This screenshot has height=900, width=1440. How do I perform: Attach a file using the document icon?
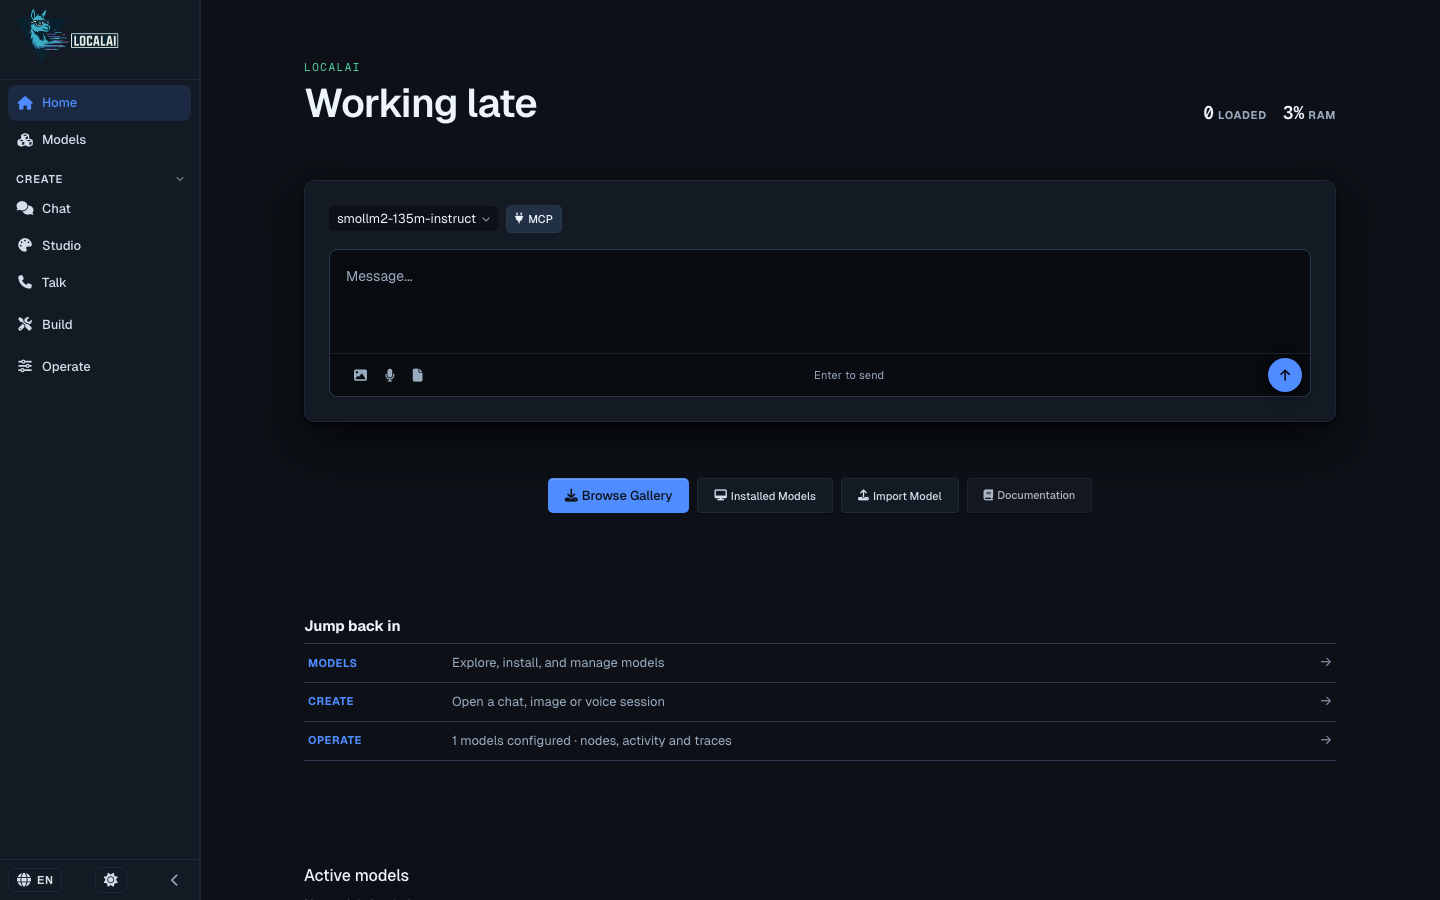pos(418,375)
